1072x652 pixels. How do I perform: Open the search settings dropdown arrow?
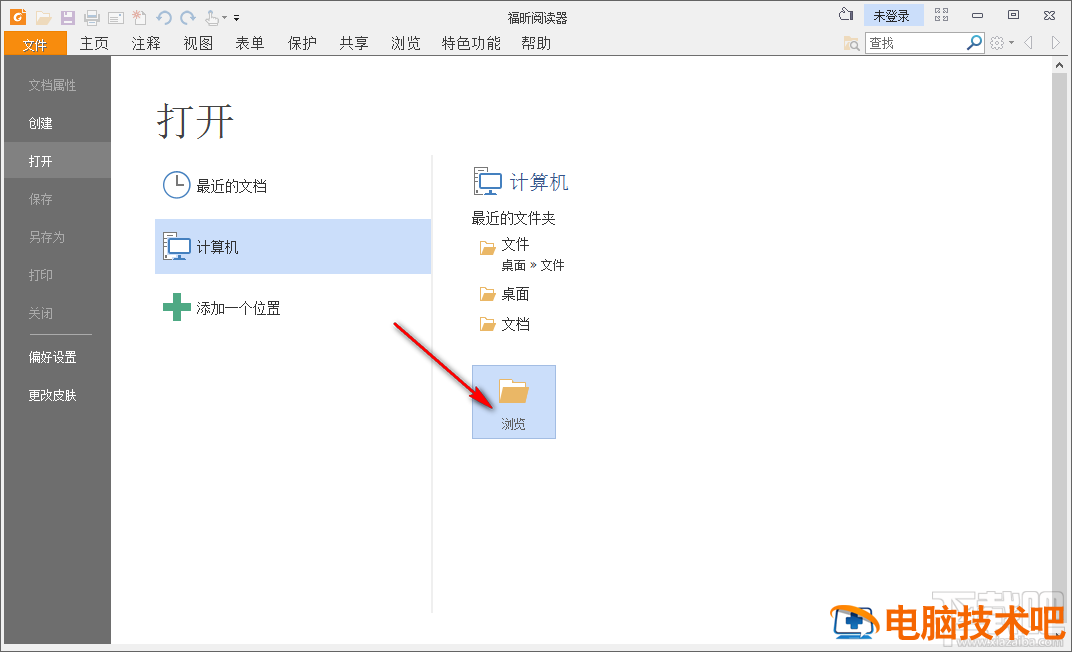coord(1011,43)
